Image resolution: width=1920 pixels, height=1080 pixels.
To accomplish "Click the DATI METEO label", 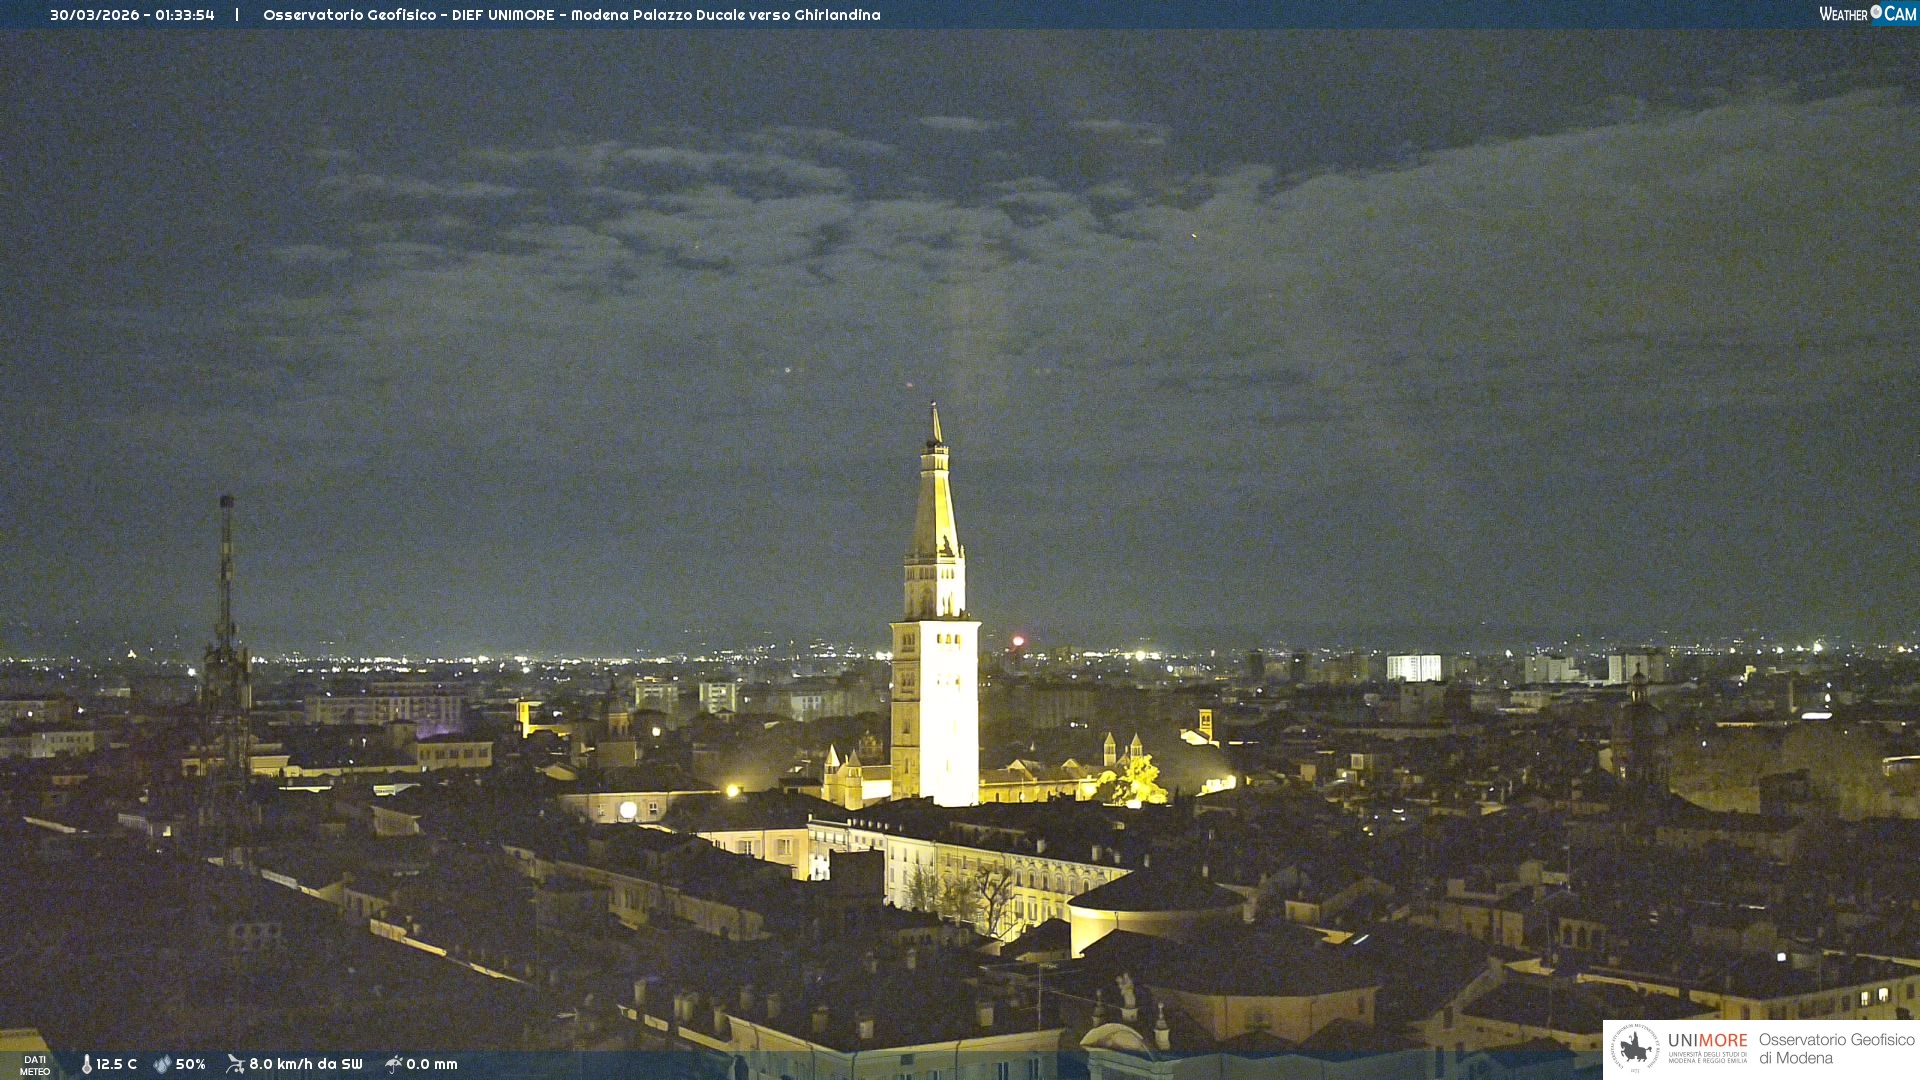I will coord(35,1065).
